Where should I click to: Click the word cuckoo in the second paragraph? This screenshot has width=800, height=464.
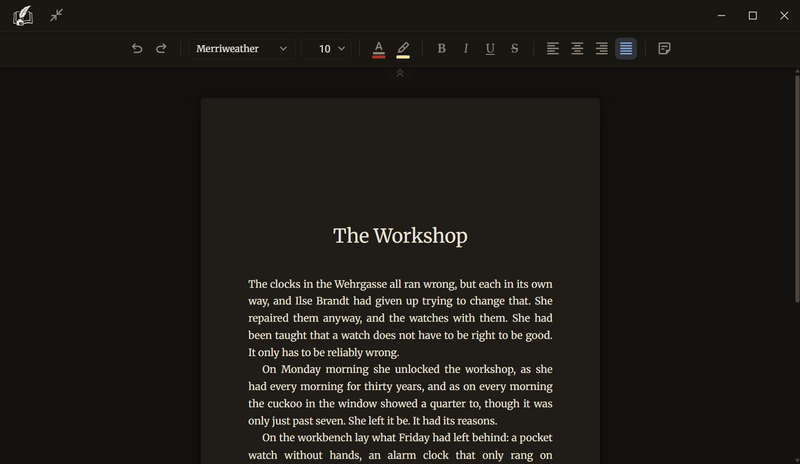285,403
